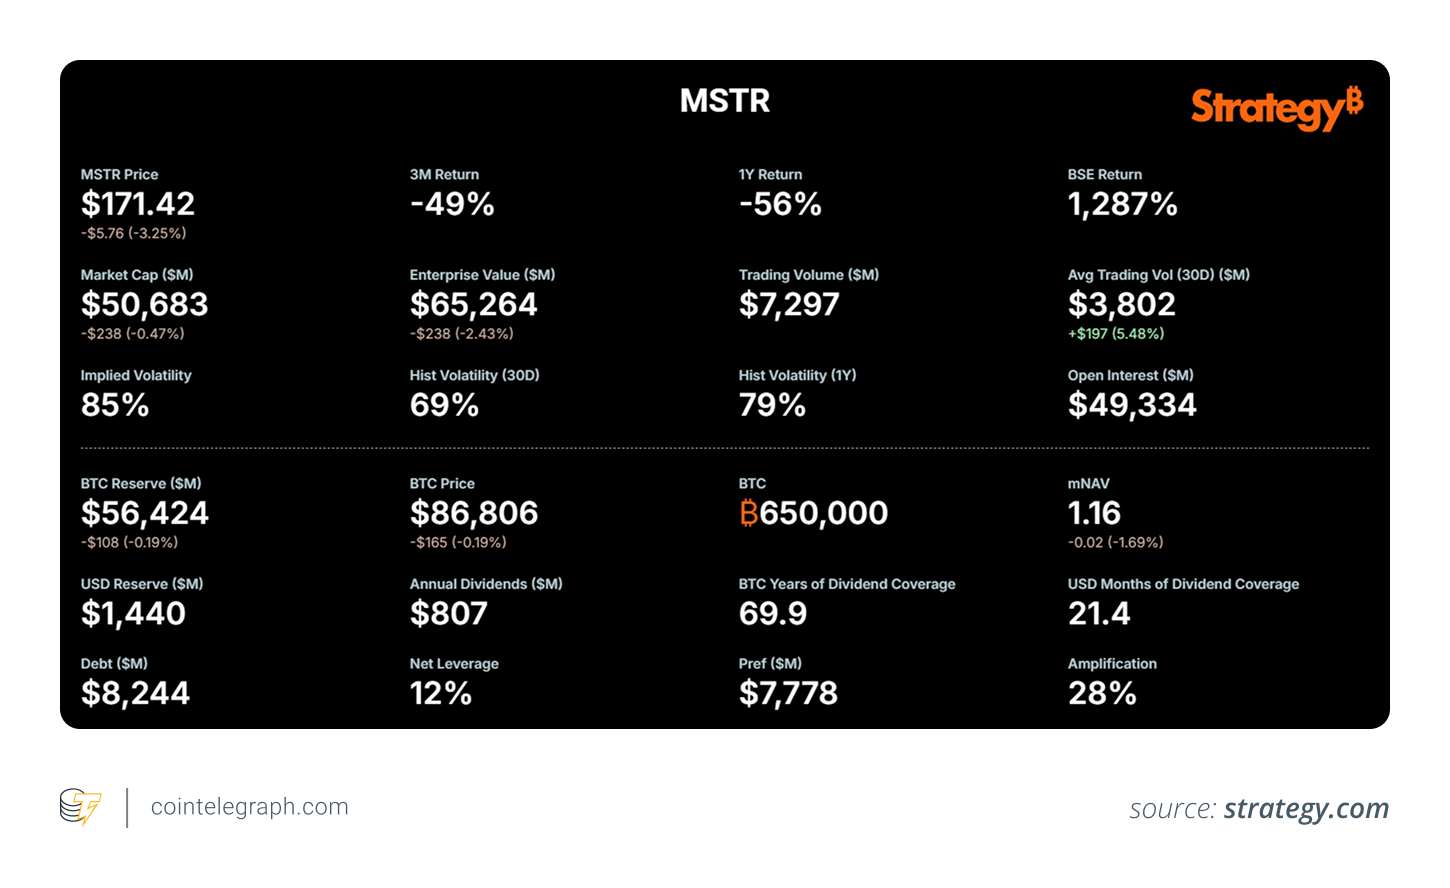Click the Market Cap $50,683 value
Image resolution: width=1450 pixels, height=888 pixels.
[145, 304]
